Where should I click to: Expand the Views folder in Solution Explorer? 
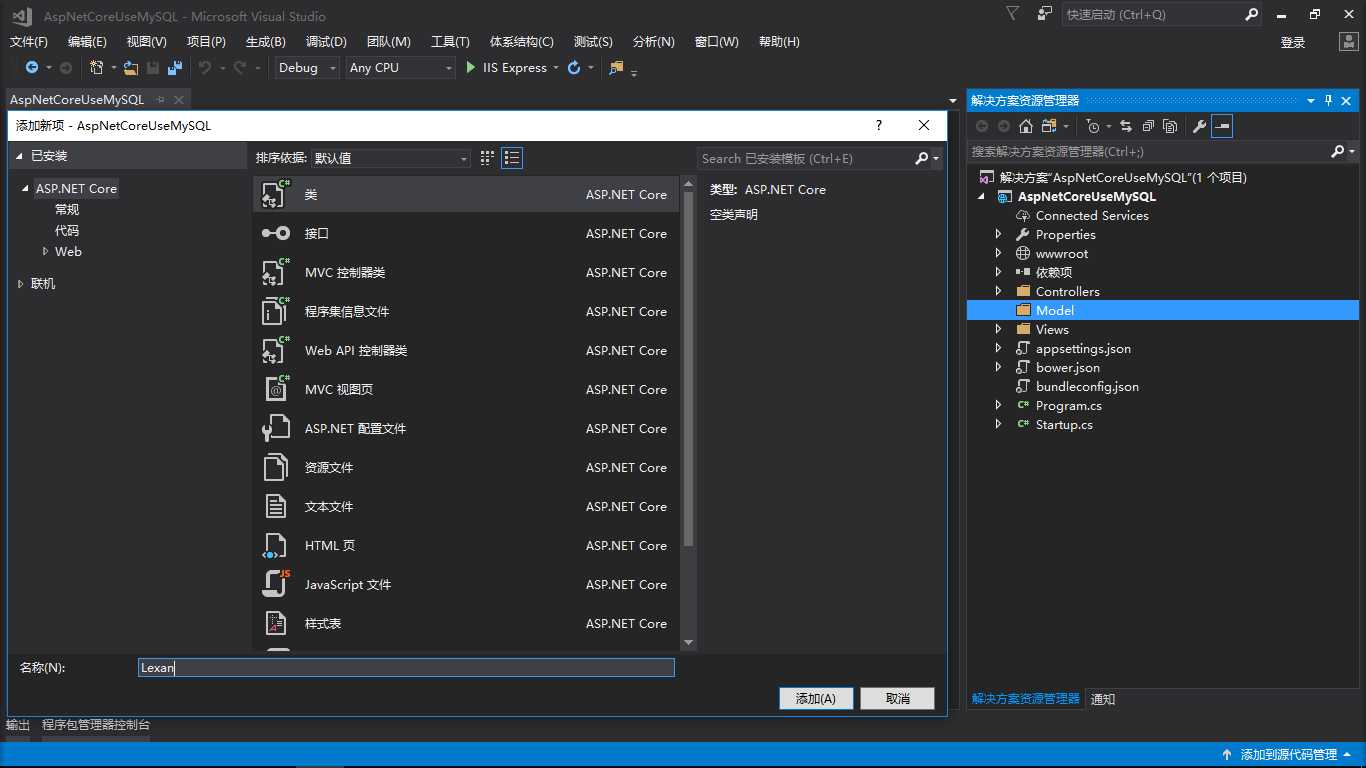998,329
